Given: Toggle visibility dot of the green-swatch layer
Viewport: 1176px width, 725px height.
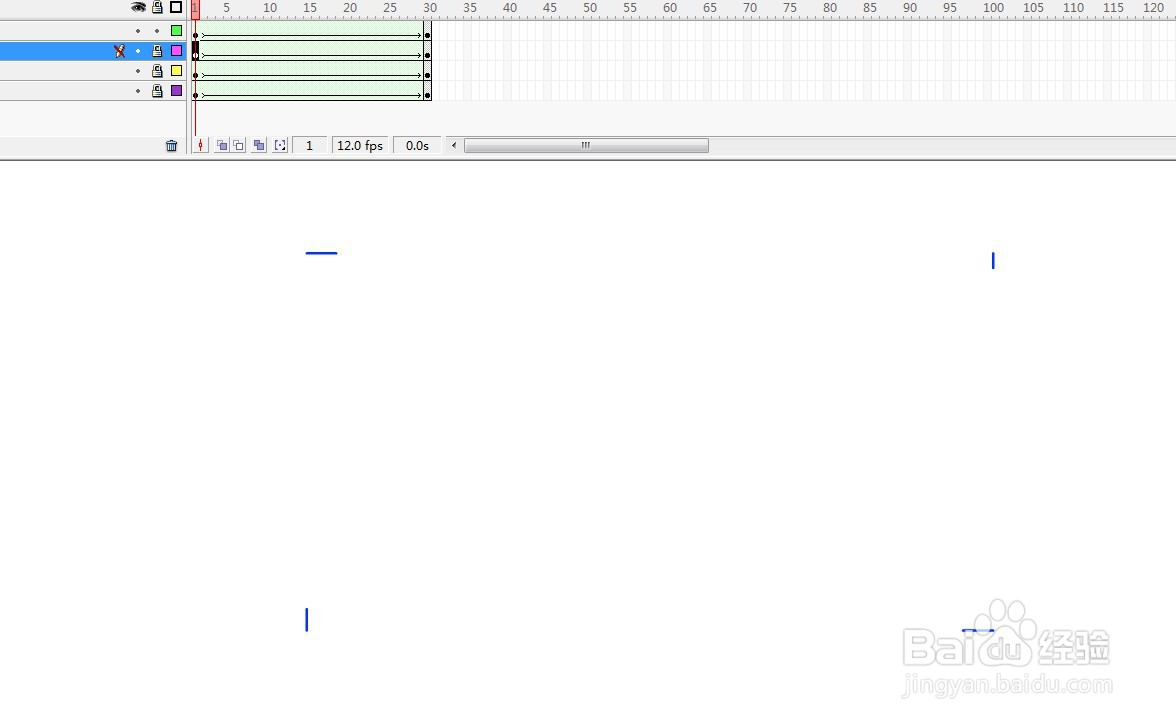Looking at the screenshot, I should (138, 31).
